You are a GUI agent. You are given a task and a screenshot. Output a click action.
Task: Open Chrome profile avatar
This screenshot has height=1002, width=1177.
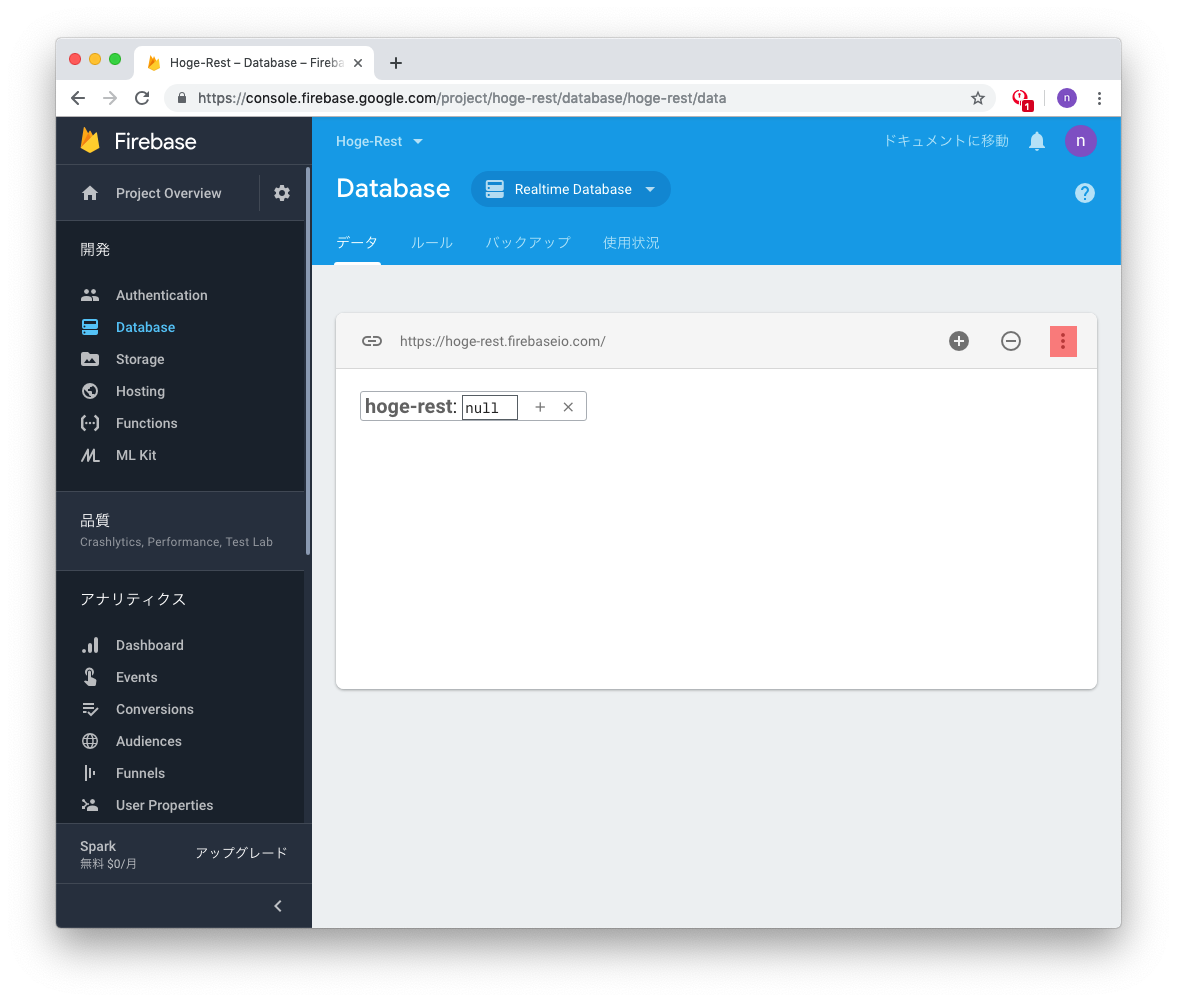click(1067, 98)
